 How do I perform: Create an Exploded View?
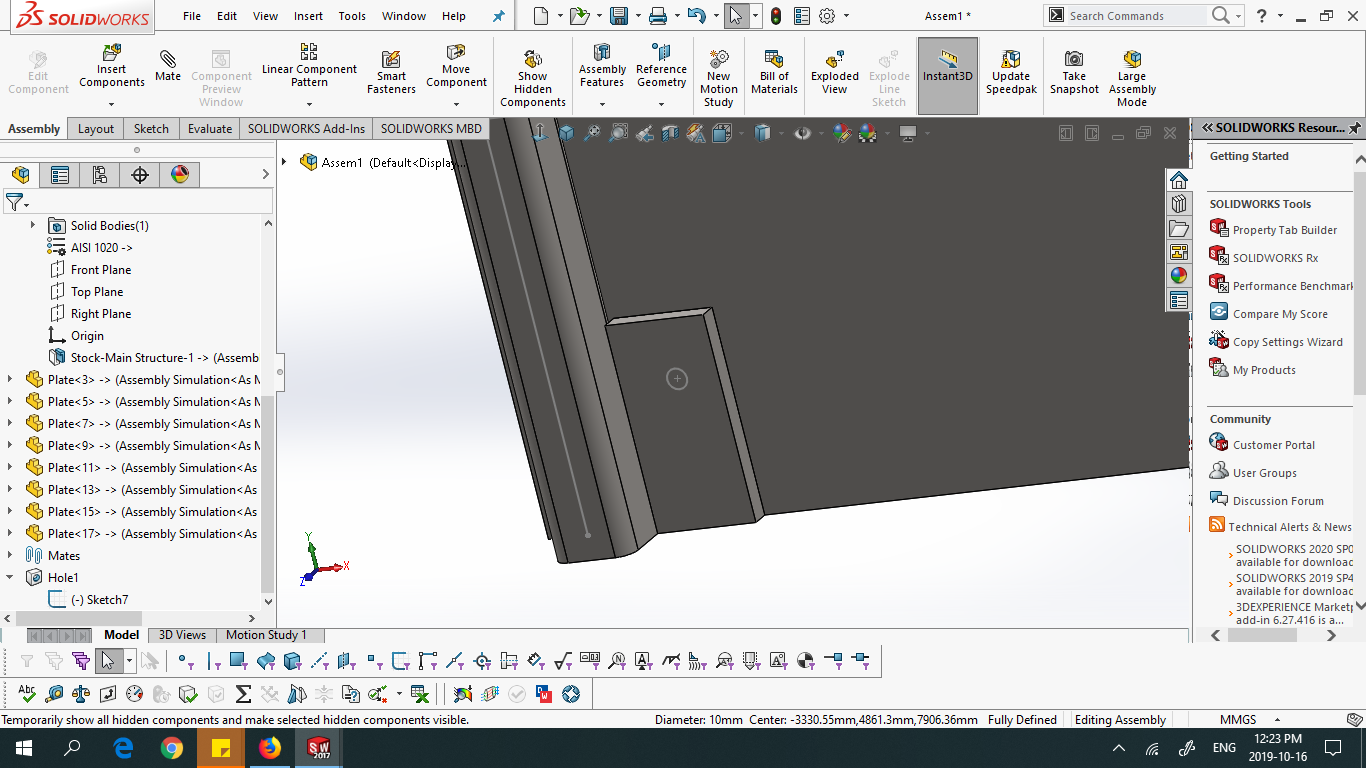(x=835, y=72)
